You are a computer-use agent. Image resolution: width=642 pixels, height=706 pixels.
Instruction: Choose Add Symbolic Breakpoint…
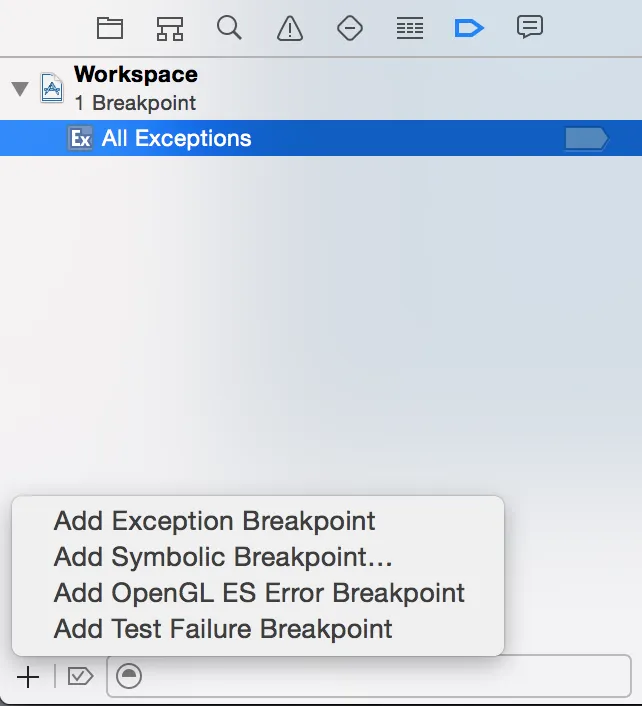223,557
